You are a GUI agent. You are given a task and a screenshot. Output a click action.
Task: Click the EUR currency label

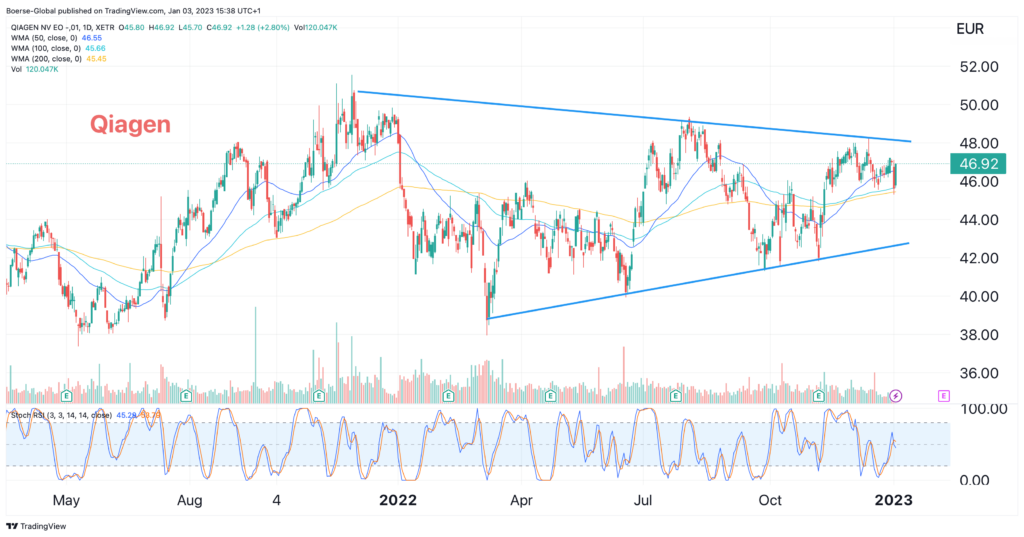(970, 29)
